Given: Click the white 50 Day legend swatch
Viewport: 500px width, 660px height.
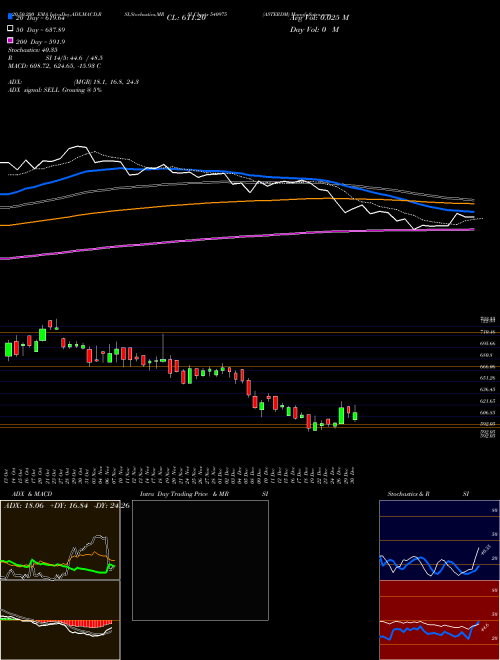Looking at the screenshot, I should [x=11, y=29].
